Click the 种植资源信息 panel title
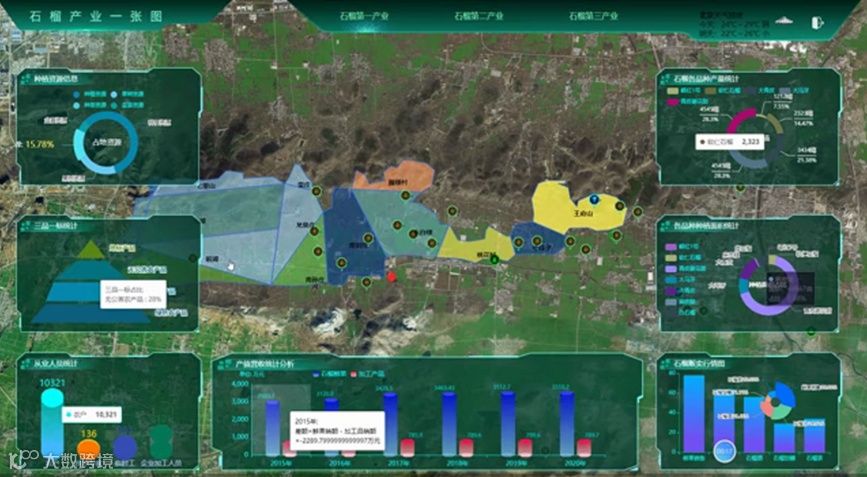 56,79
